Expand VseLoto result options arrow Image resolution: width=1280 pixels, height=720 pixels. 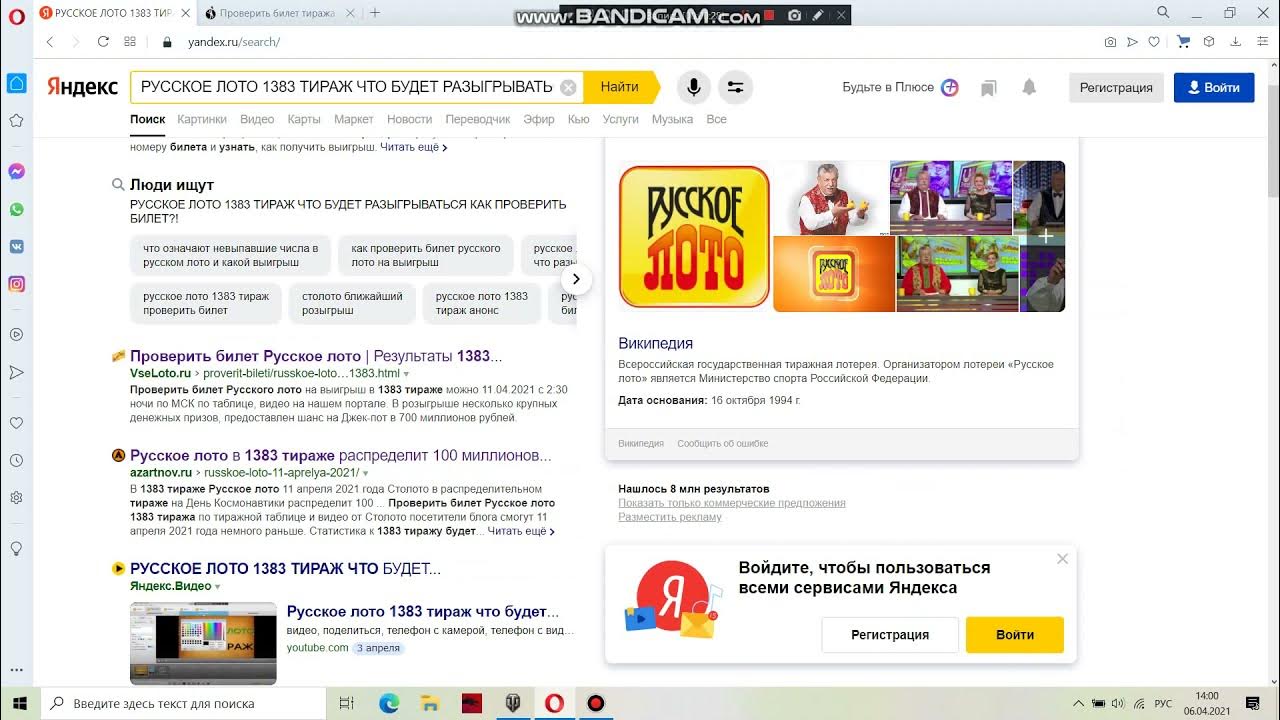point(407,374)
